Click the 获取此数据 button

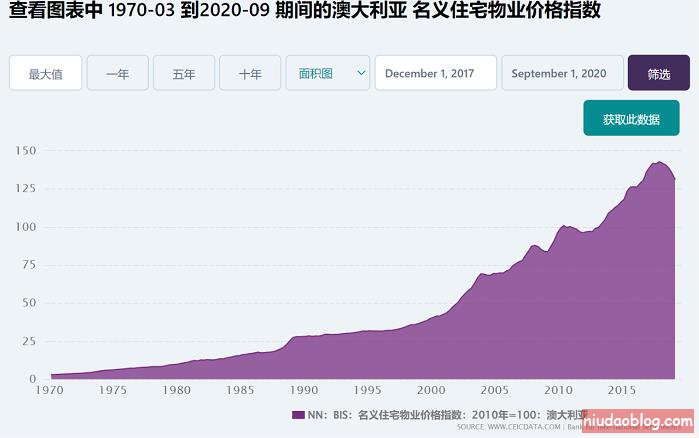pos(631,118)
